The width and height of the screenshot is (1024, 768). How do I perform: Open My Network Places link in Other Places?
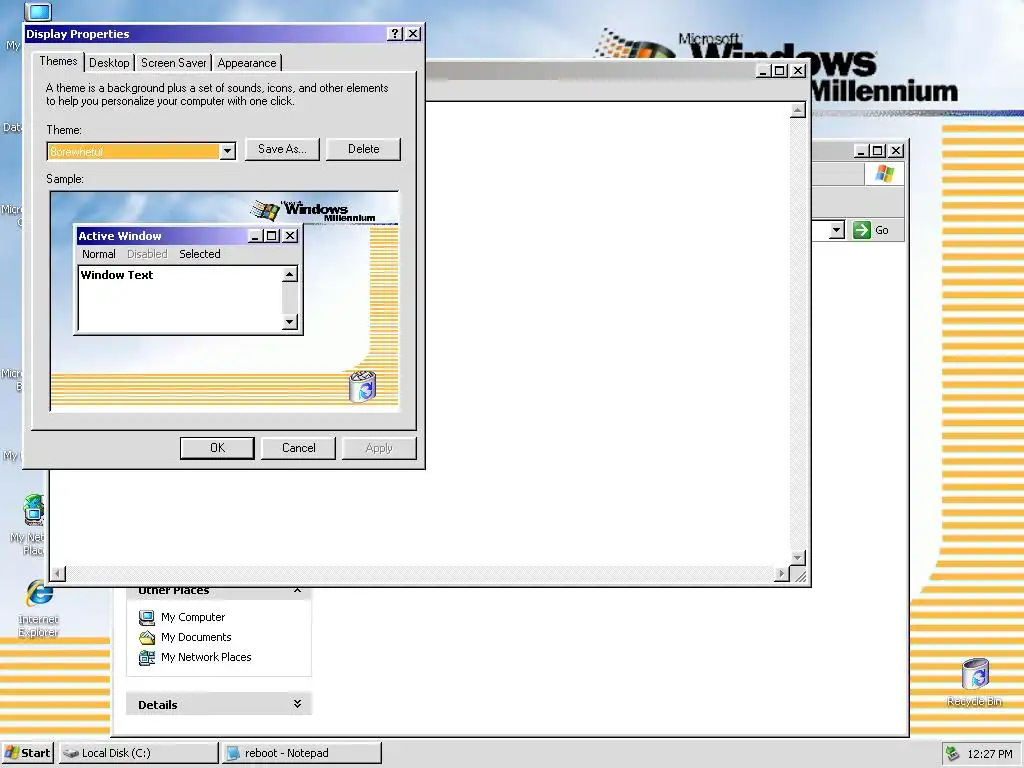[206, 657]
